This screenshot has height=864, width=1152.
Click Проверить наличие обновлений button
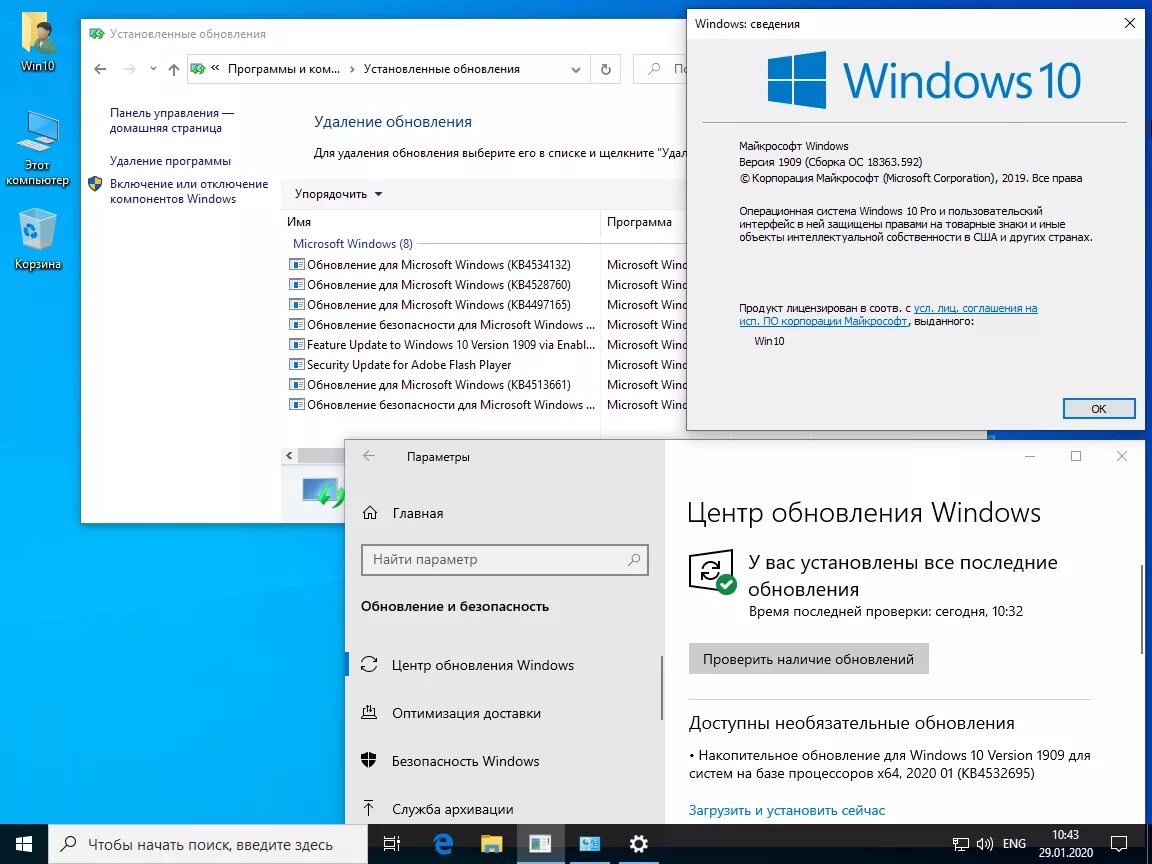pos(808,659)
